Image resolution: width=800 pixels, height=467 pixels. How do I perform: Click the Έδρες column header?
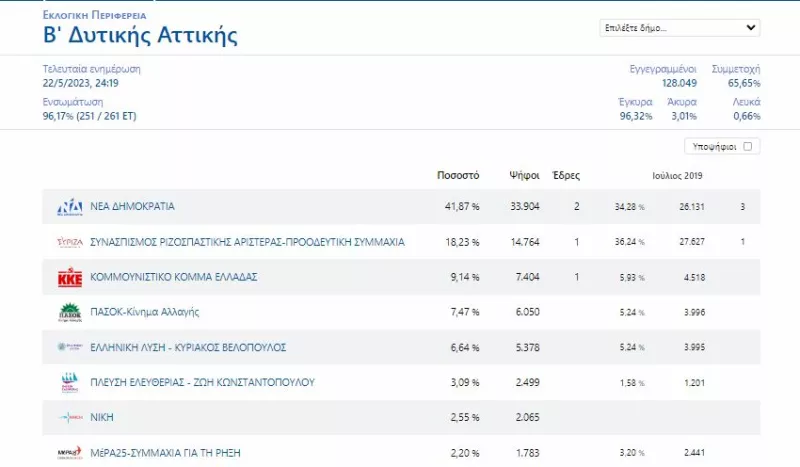coord(566,175)
